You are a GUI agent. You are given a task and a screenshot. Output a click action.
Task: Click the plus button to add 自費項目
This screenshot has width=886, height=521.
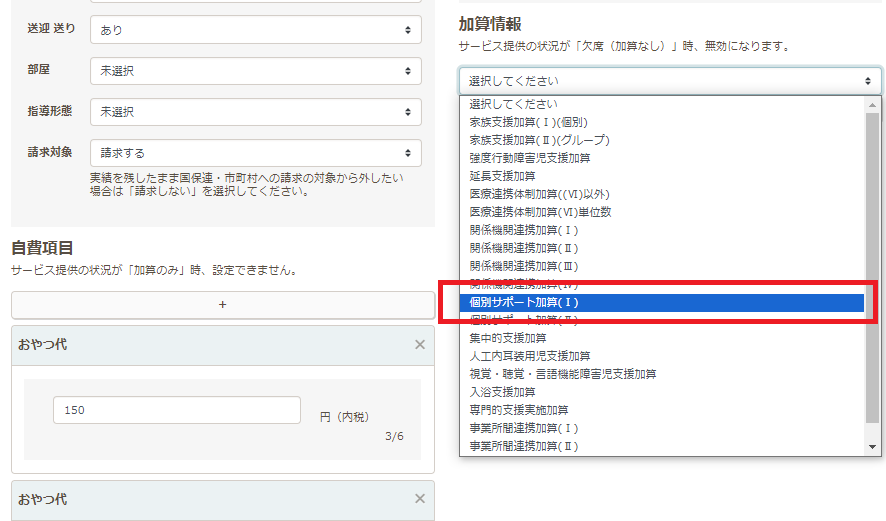[x=222, y=305]
